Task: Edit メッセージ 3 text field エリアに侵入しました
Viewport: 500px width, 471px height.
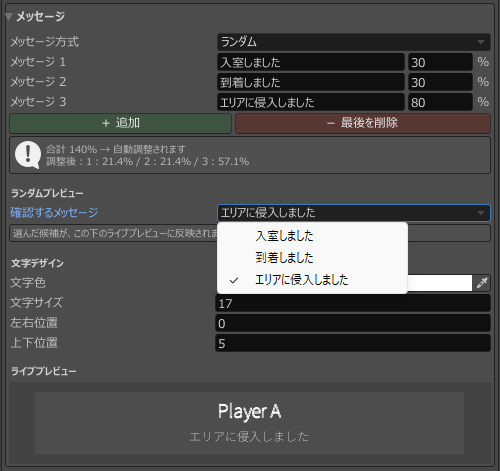Action: pos(311,102)
